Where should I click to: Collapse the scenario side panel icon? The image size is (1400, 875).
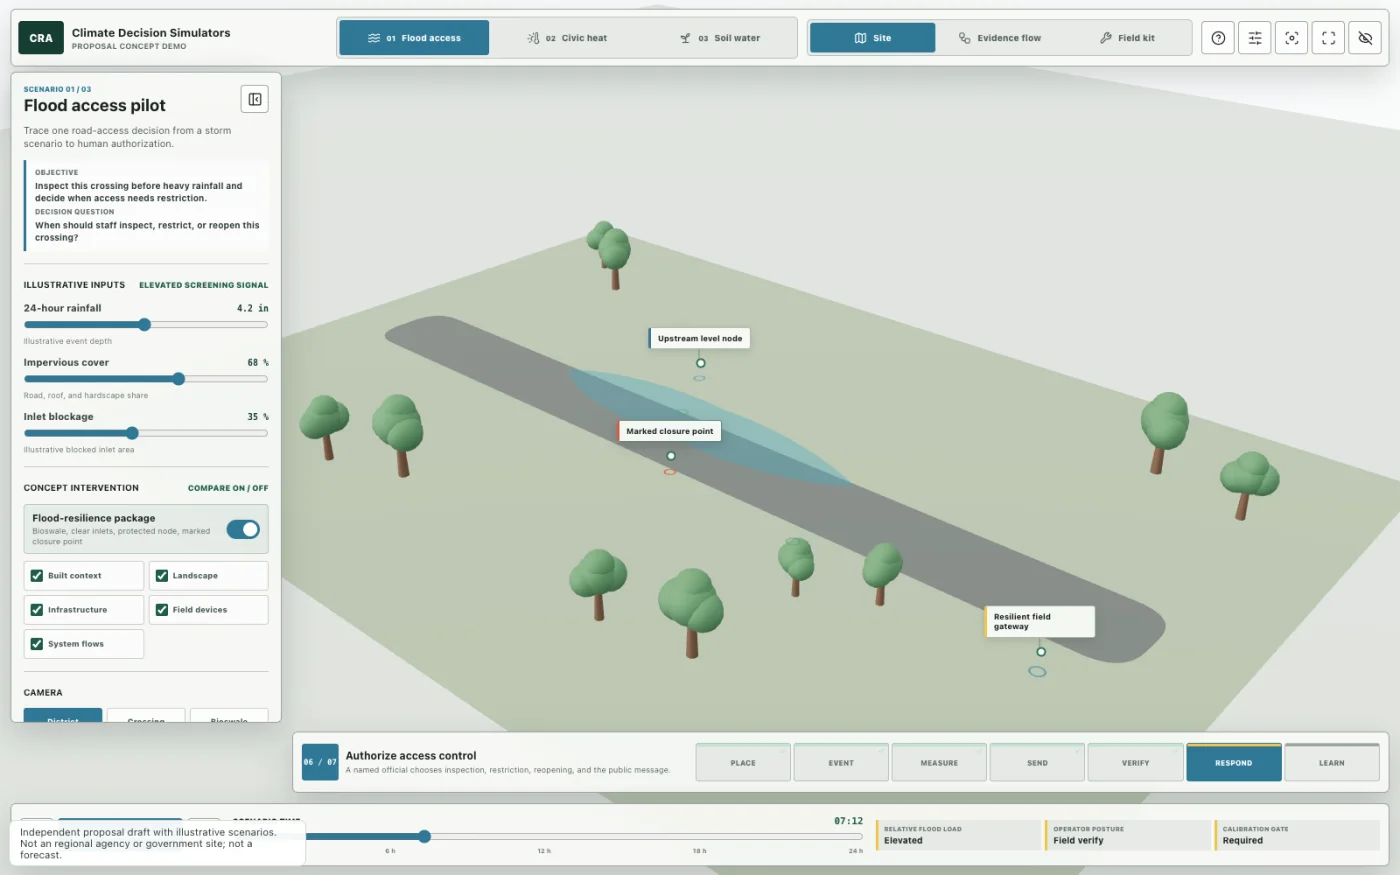coord(255,99)
